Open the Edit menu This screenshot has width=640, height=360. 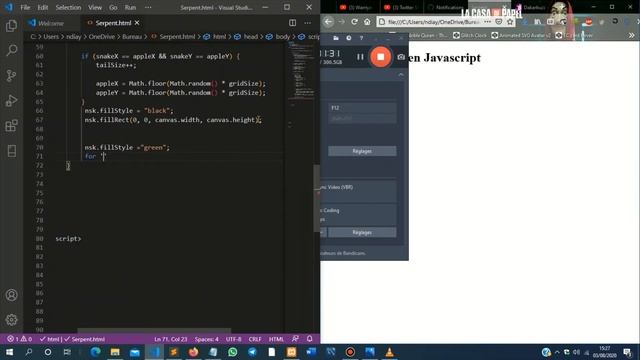(43, 7)
